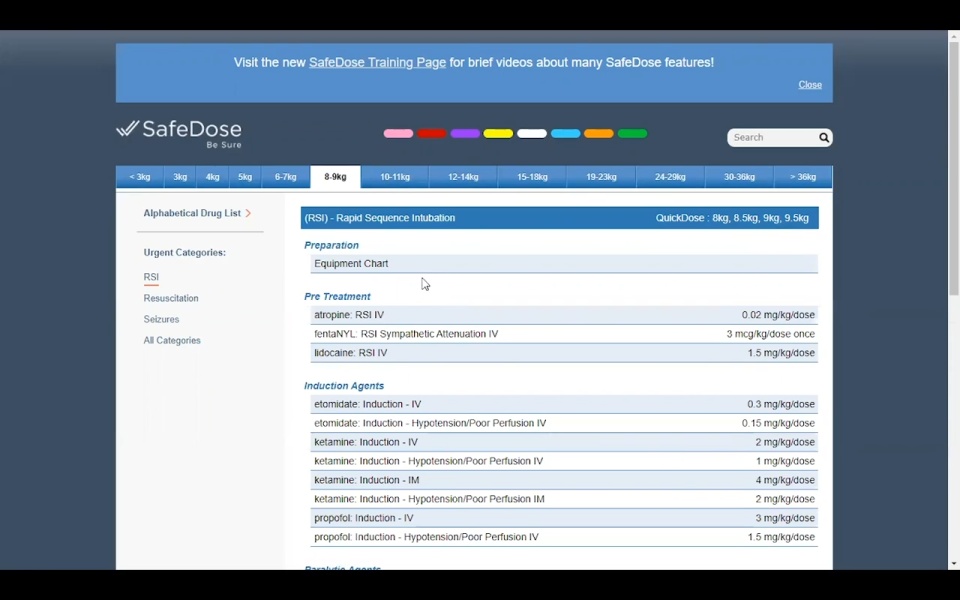Viewport: 960px width, 600px height.
Task: Select the red color band pill
Action: click(432, 134)
